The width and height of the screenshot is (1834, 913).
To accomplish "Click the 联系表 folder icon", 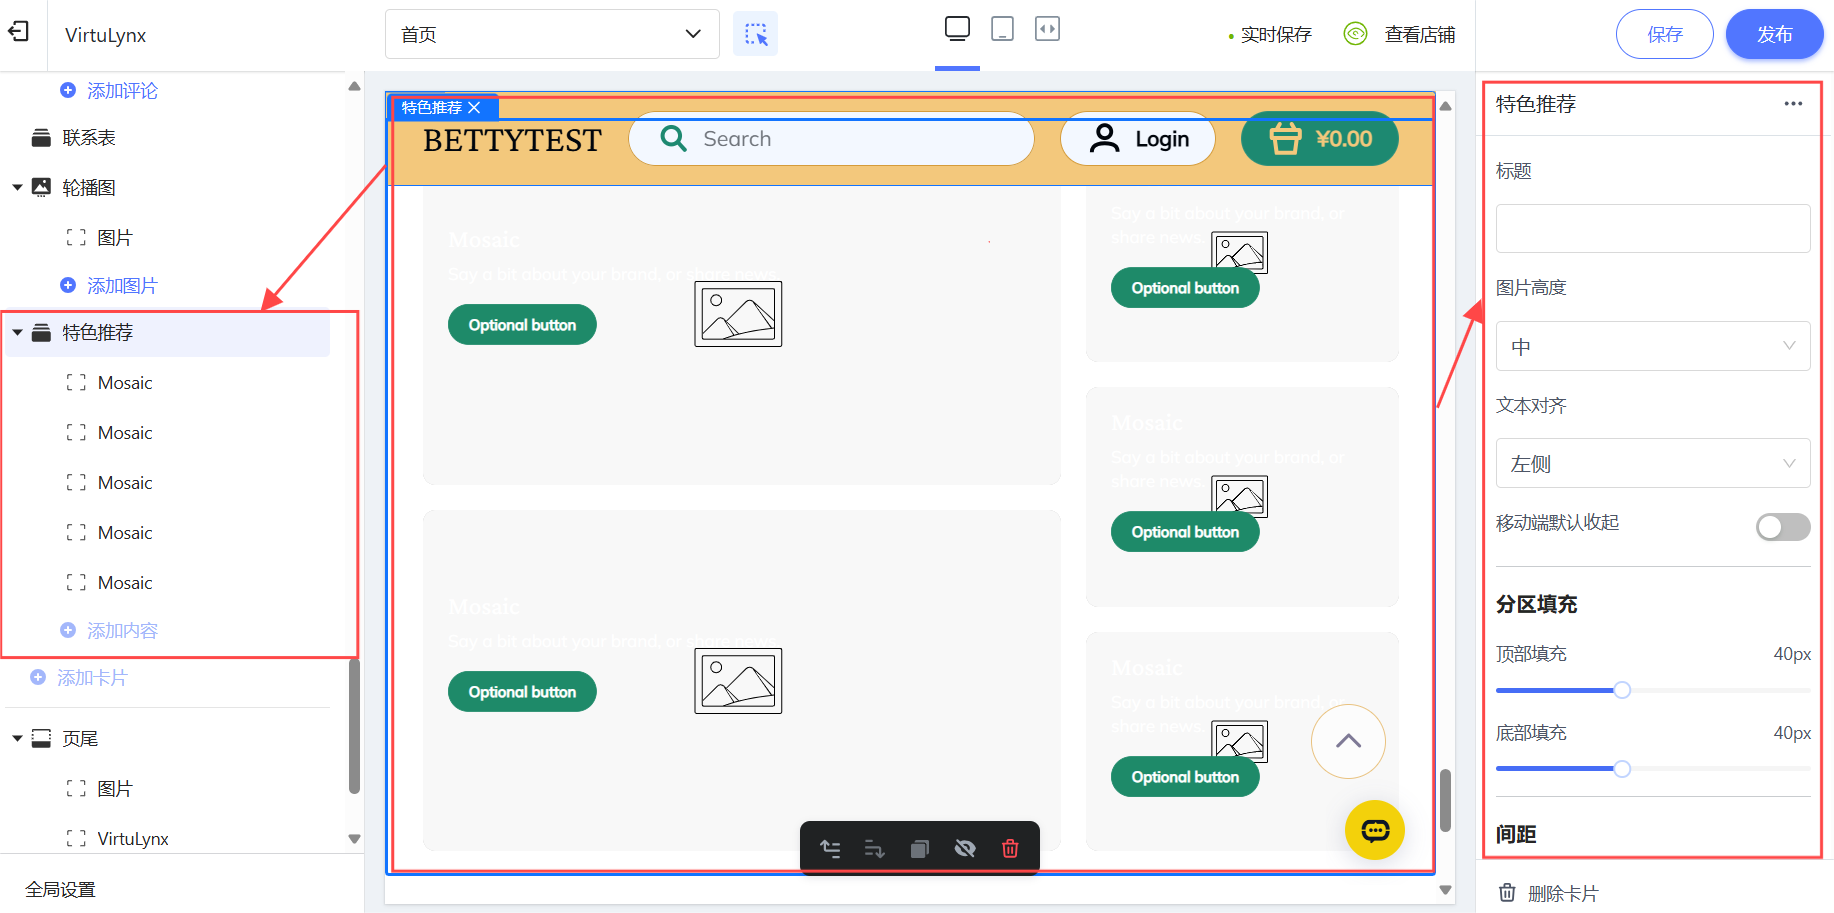I will pos(41,138).
